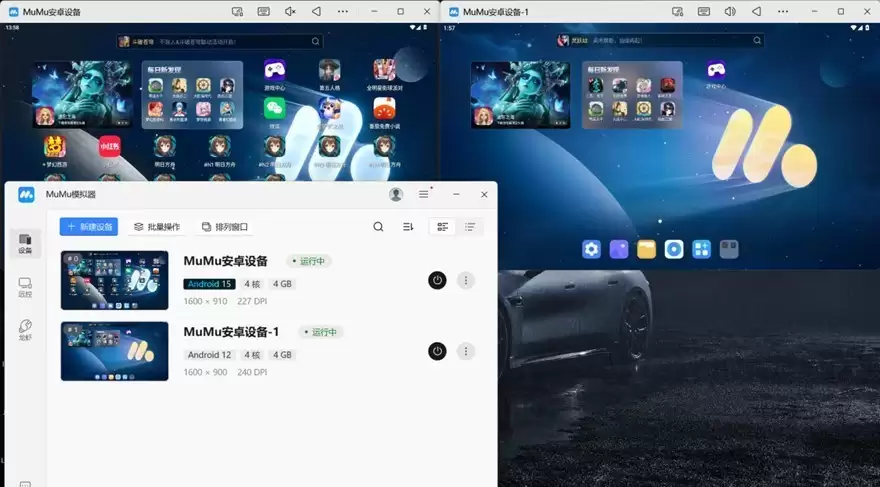The height and width of the screenshot is (487, 880).
Task: Click device name MuMu安卓设备-1 in list
Action: coord(231,332)
